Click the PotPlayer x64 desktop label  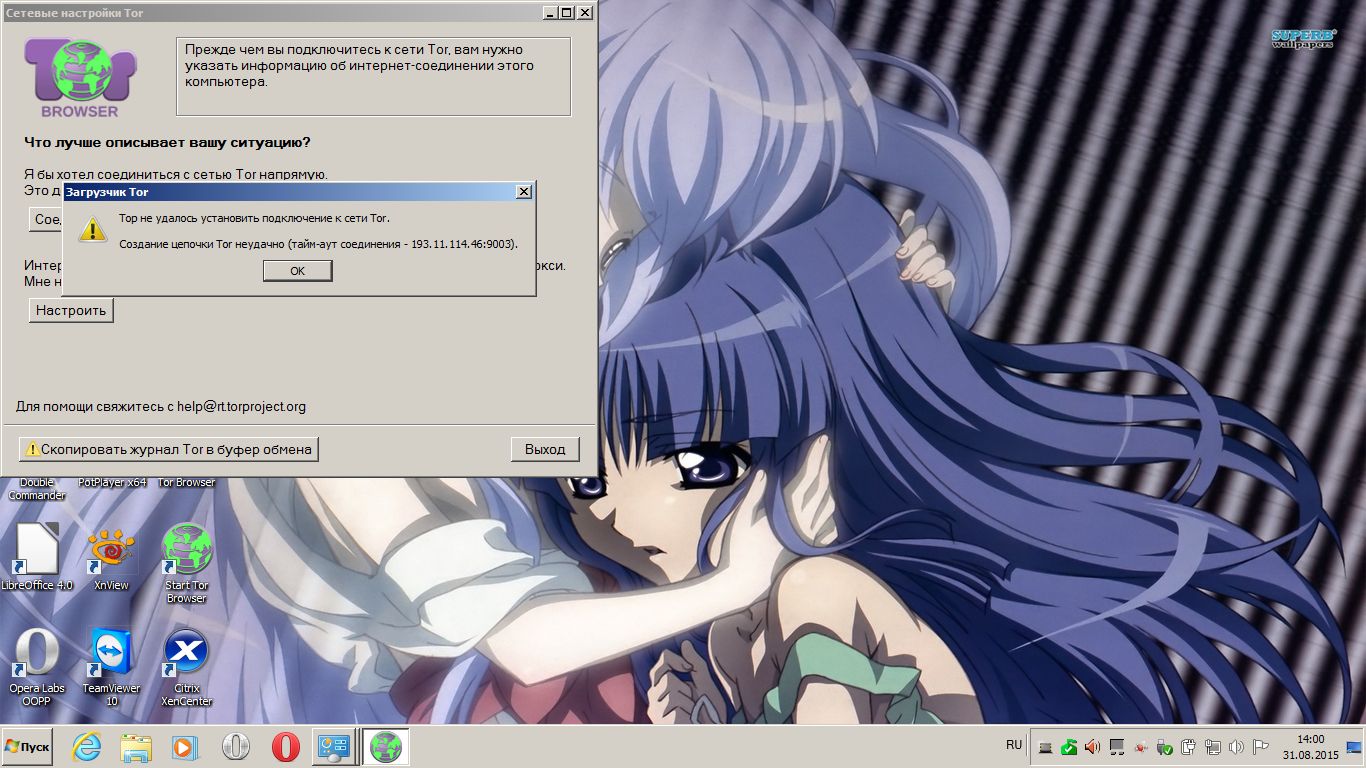[x=112, y=482]
